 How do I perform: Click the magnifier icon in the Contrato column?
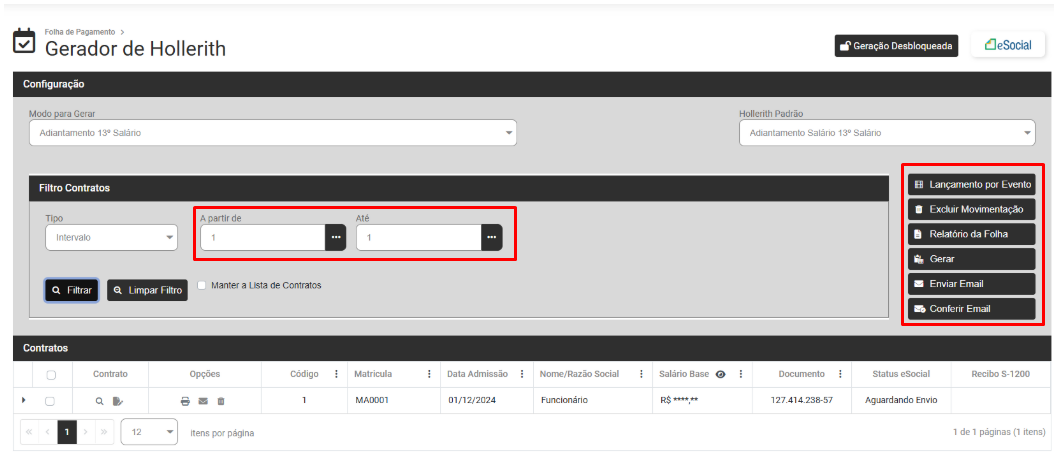[100, 401]
